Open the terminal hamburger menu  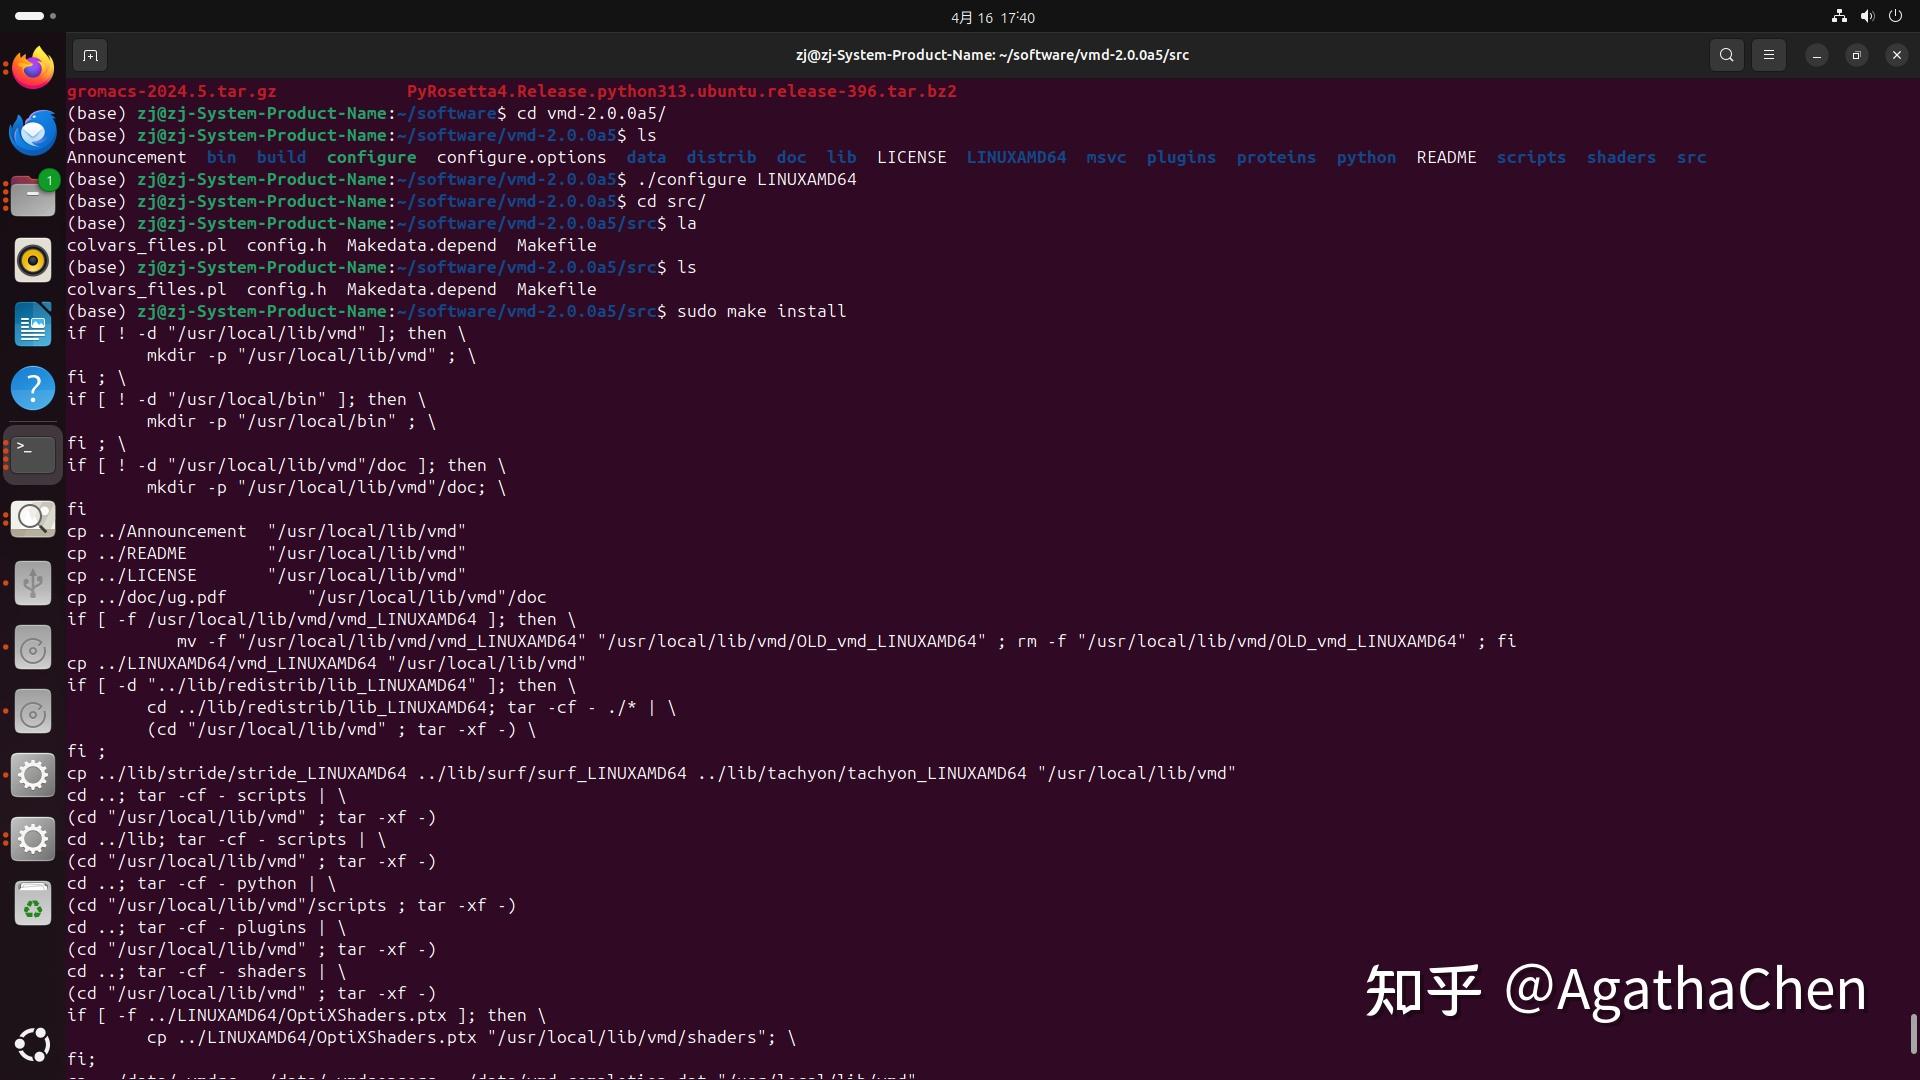[1768, 55]
